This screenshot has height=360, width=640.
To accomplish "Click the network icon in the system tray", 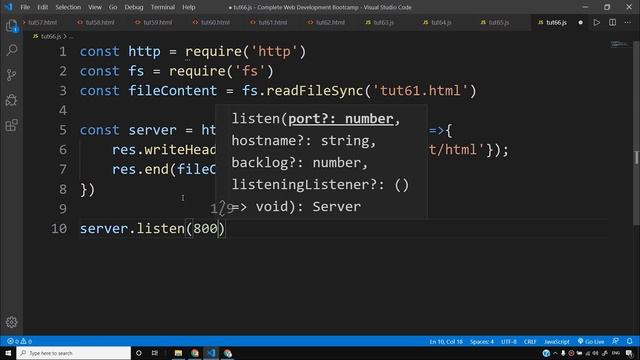I will tap(588, 353).
